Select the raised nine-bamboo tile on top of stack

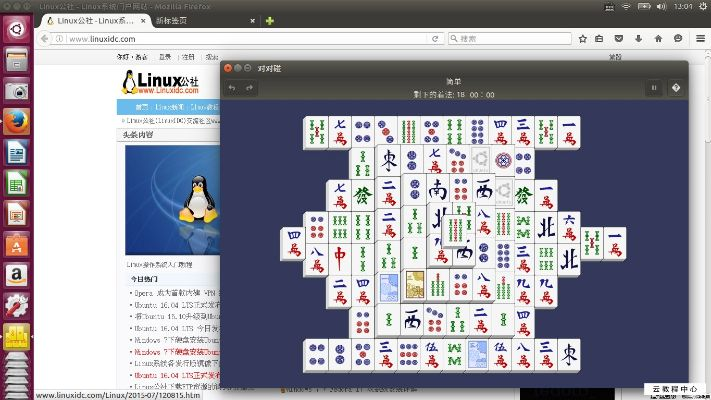(455, 230)
